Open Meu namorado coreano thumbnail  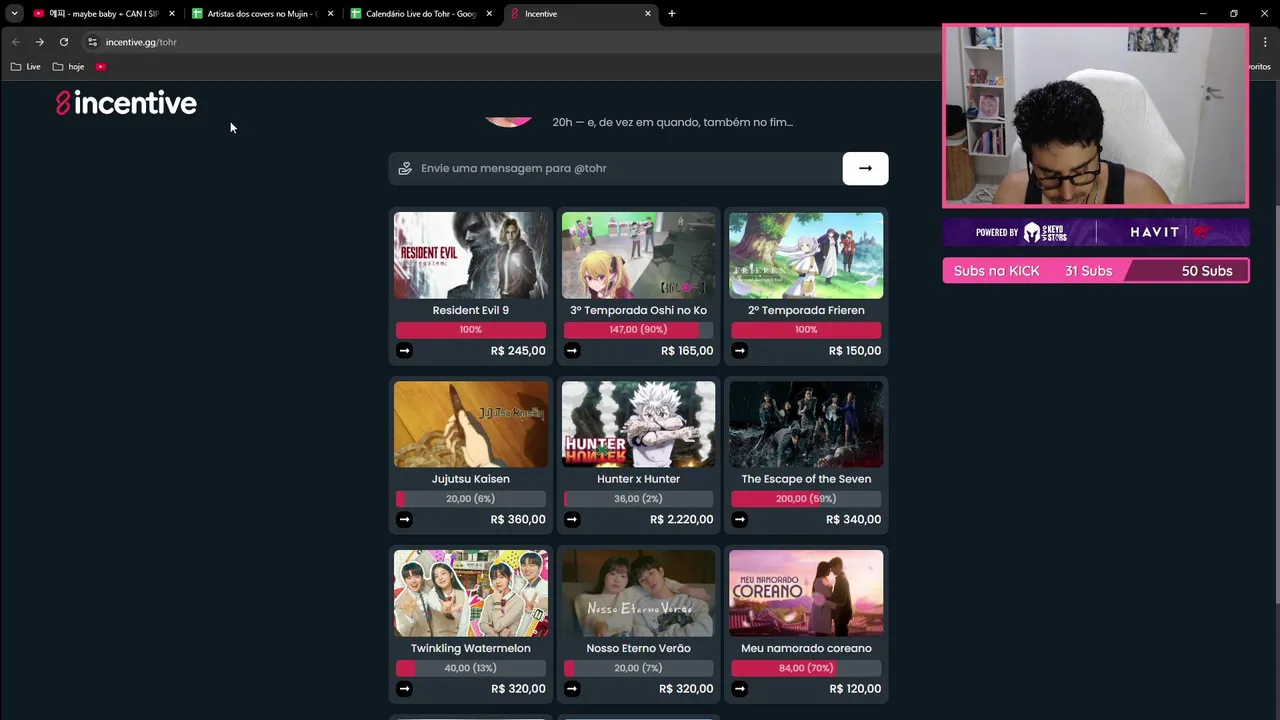[806, 593]
